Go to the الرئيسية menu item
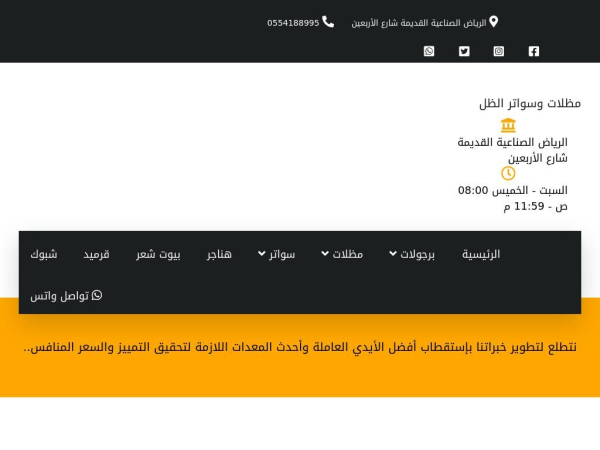Viewport: 600px width, 450px height. tap(481, 254)
